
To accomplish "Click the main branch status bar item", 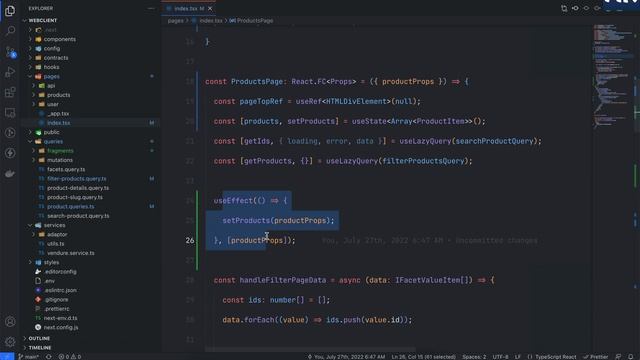I will click(x=29, y=357).
